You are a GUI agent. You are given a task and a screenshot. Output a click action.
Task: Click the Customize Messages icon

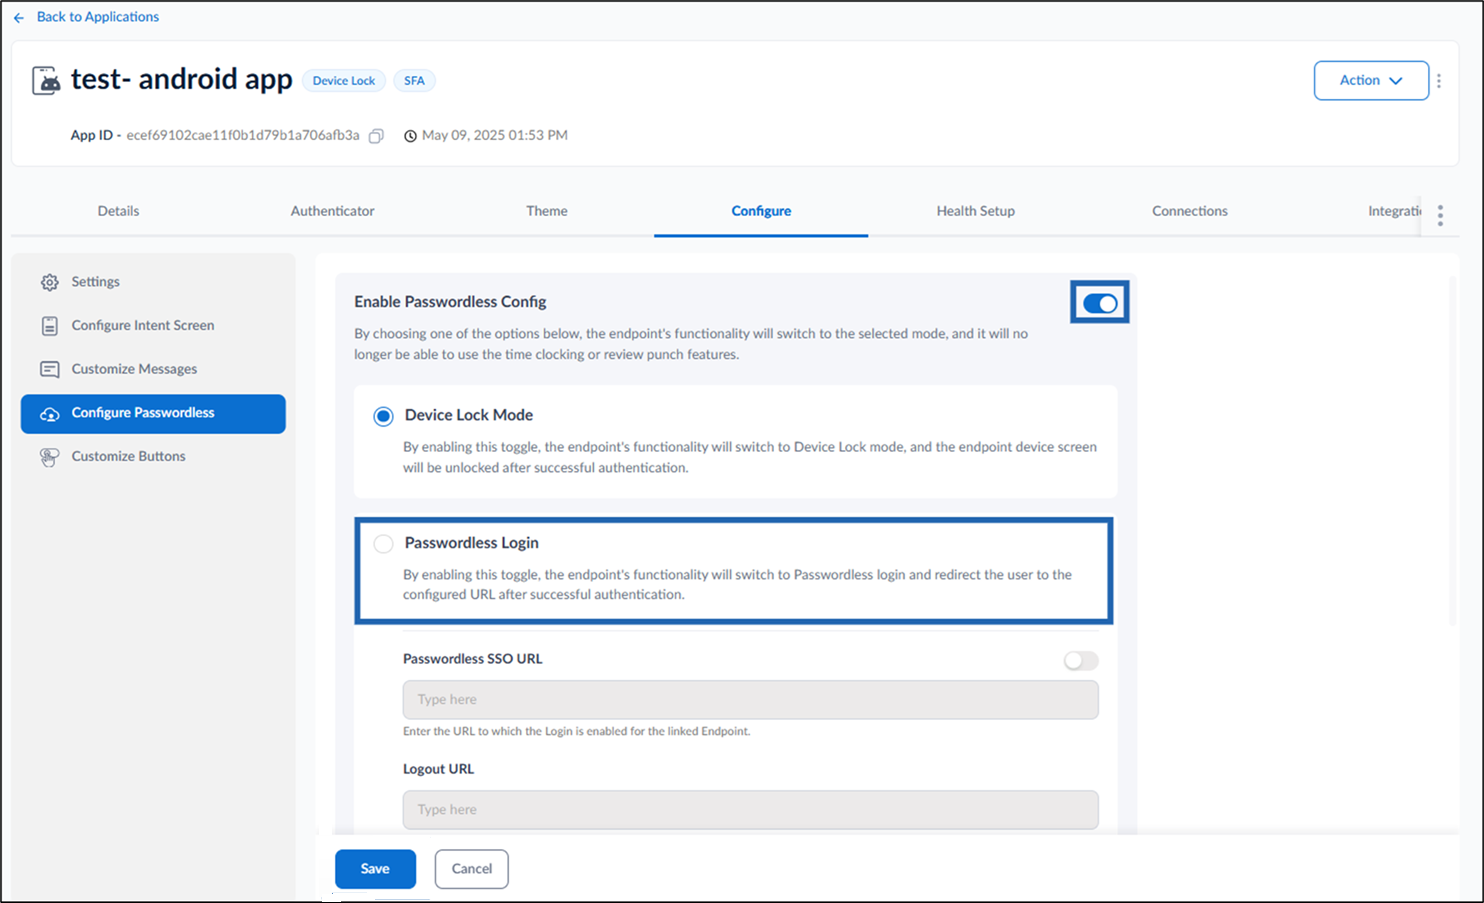pos(49,369)
